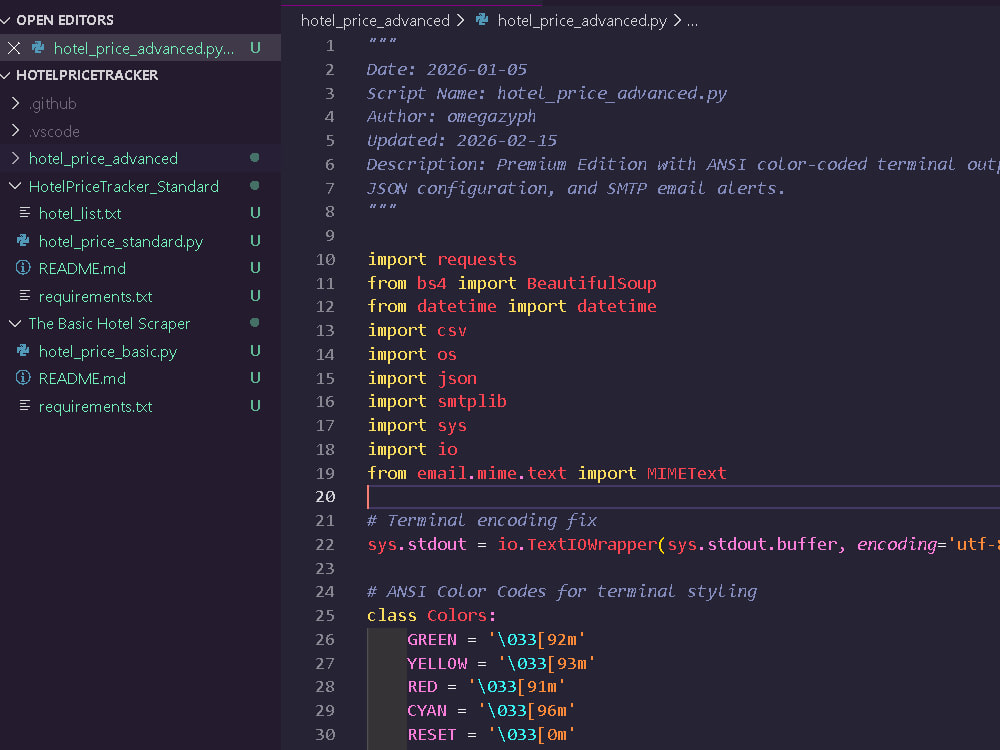This screenshot has width=1000, height=750.
Task: Open README.md under The Basic Hotel Scraper
Action: [82, 378]
